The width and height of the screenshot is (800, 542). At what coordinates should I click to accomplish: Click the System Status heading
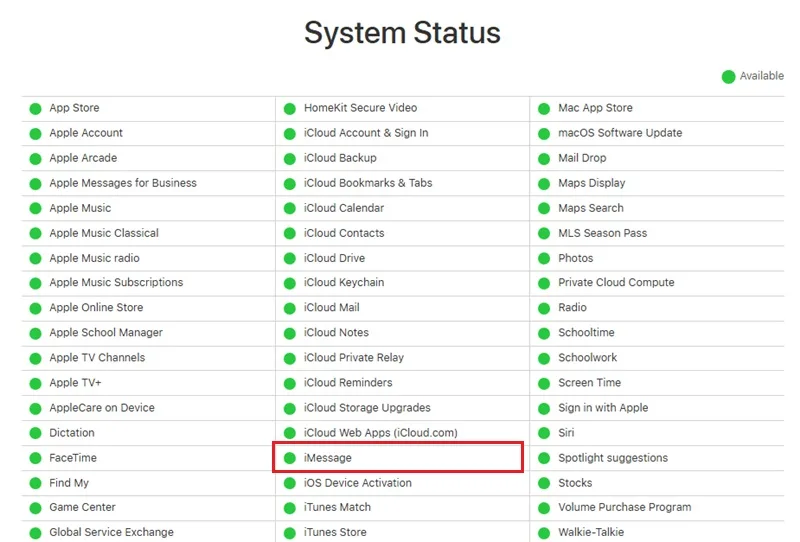pos(403,33)
